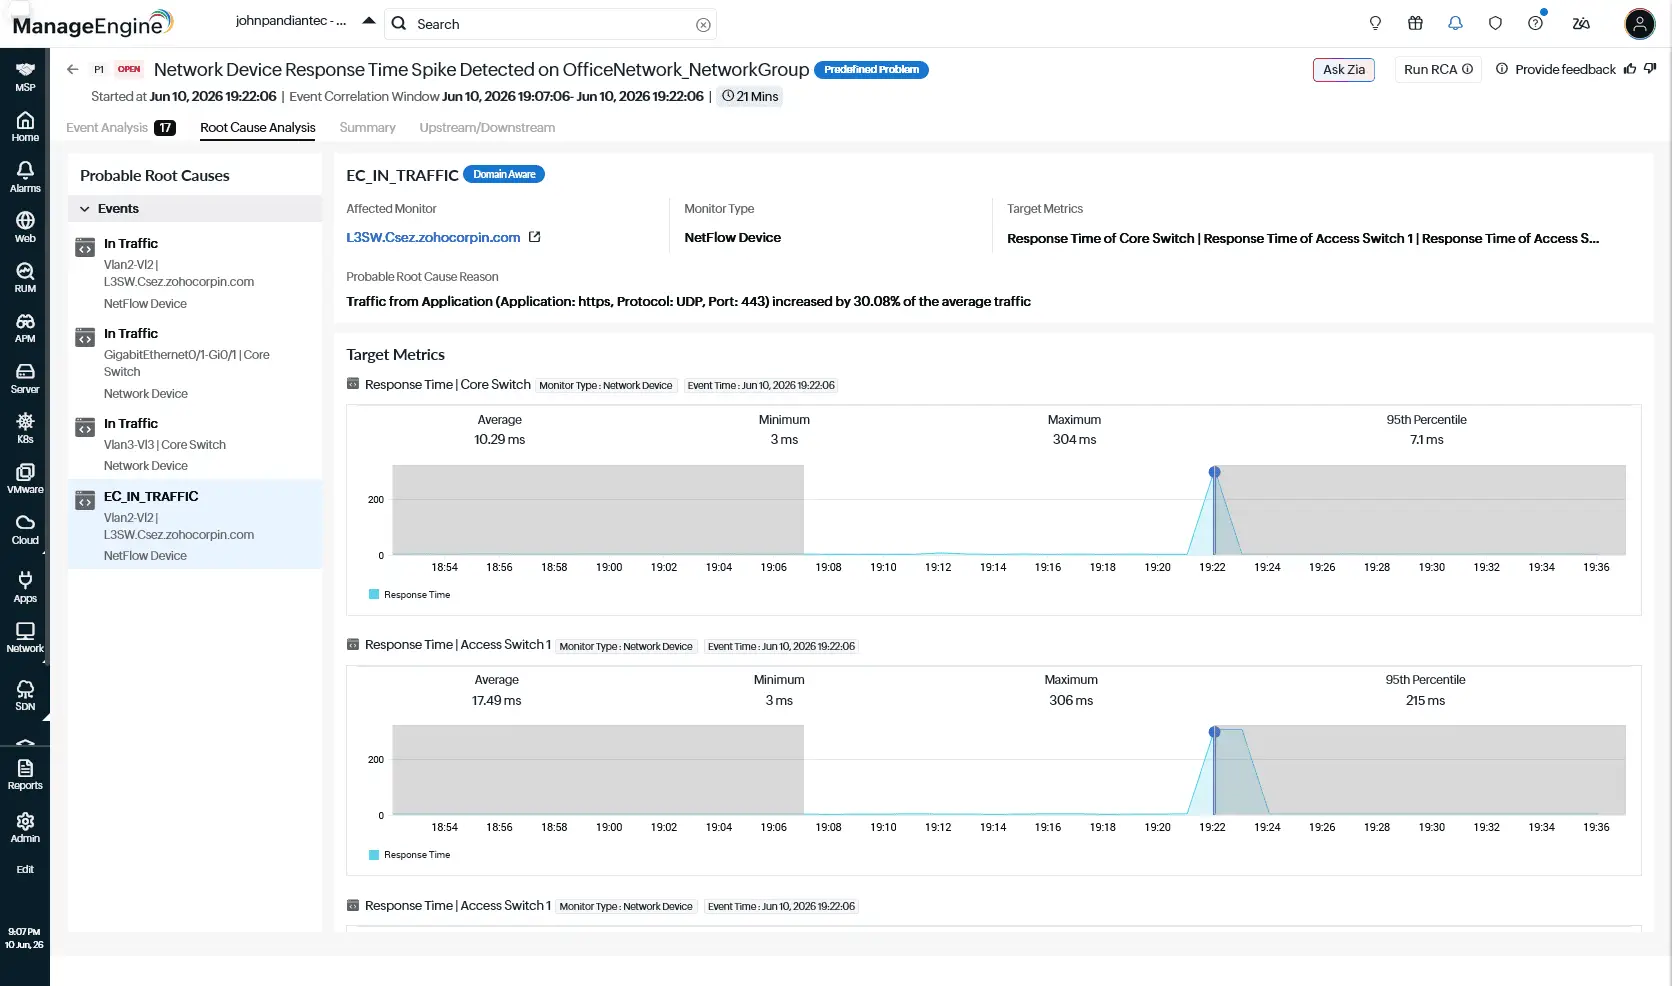Viewport: 1672px width, 986px height.
Task: Toggle Response Time legend on Core Switch chart
Action: tap(410, 595)
